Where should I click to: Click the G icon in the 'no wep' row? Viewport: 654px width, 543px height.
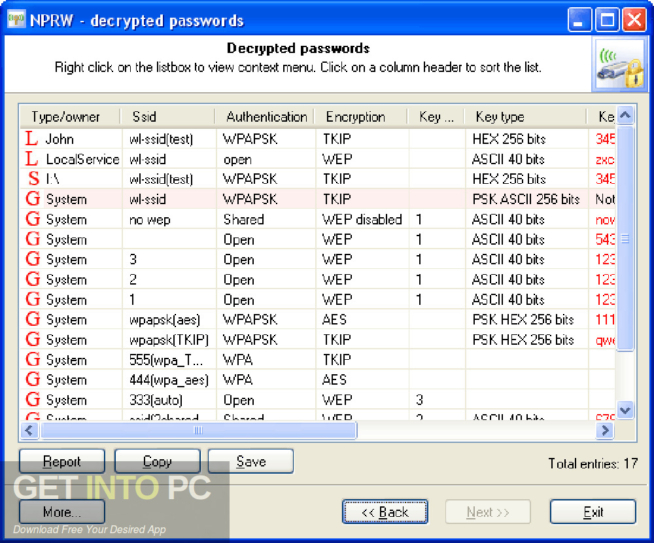(x=33, y=219)
